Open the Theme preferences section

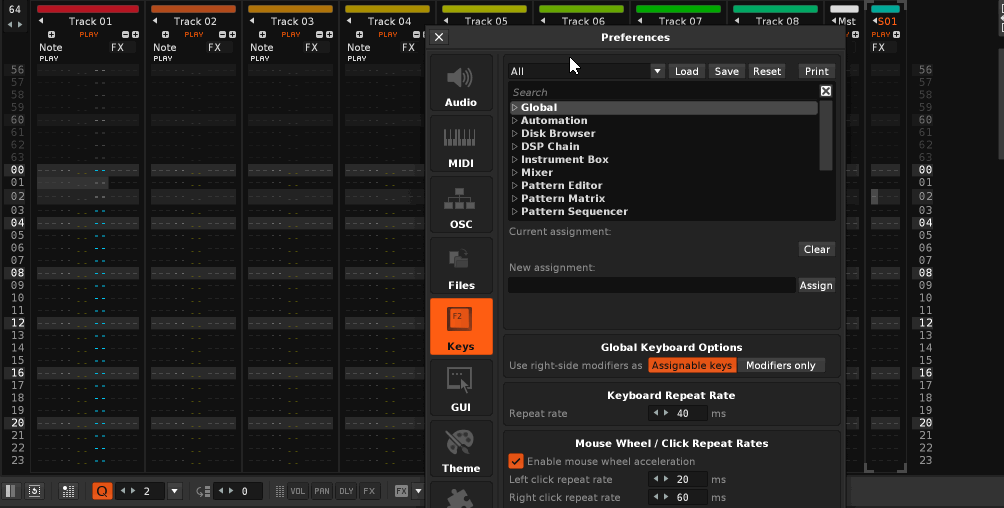(461, 451)
